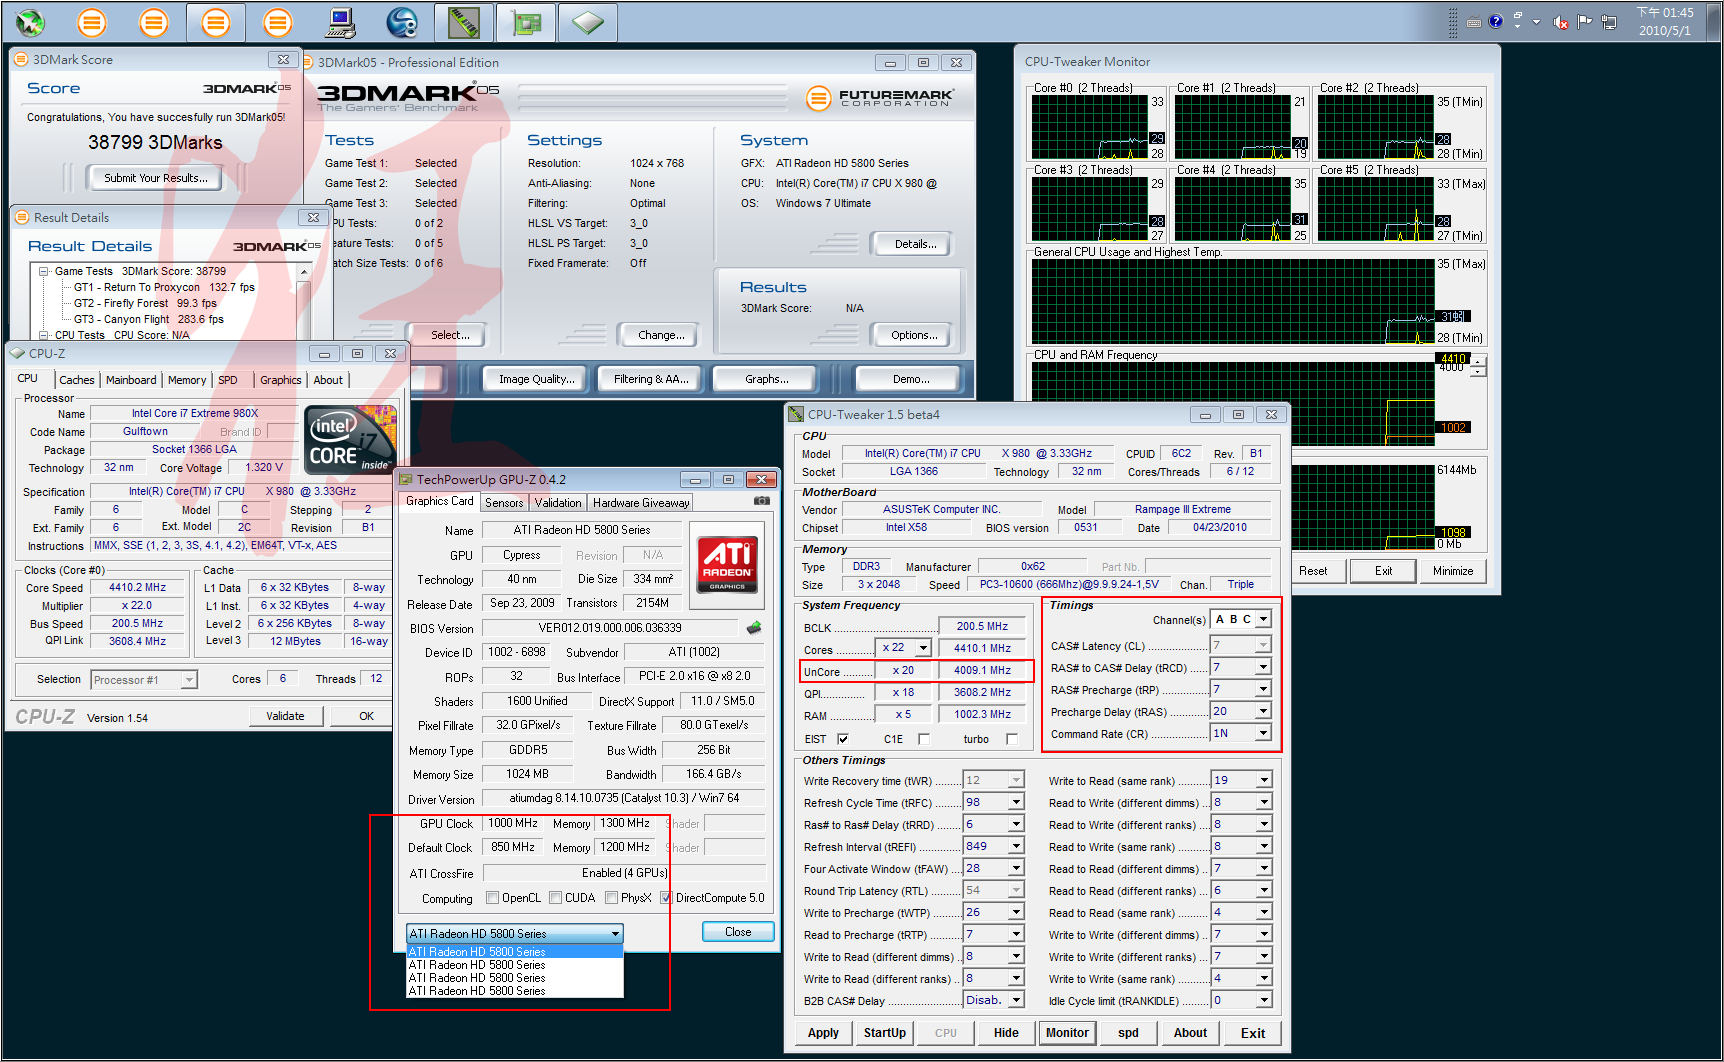Image resolution: width=1724 pixels, height=1062 pixels.
Task: Open the Precharge Delay (tRAS) dropdown
Action: (x=1263, y=711)
